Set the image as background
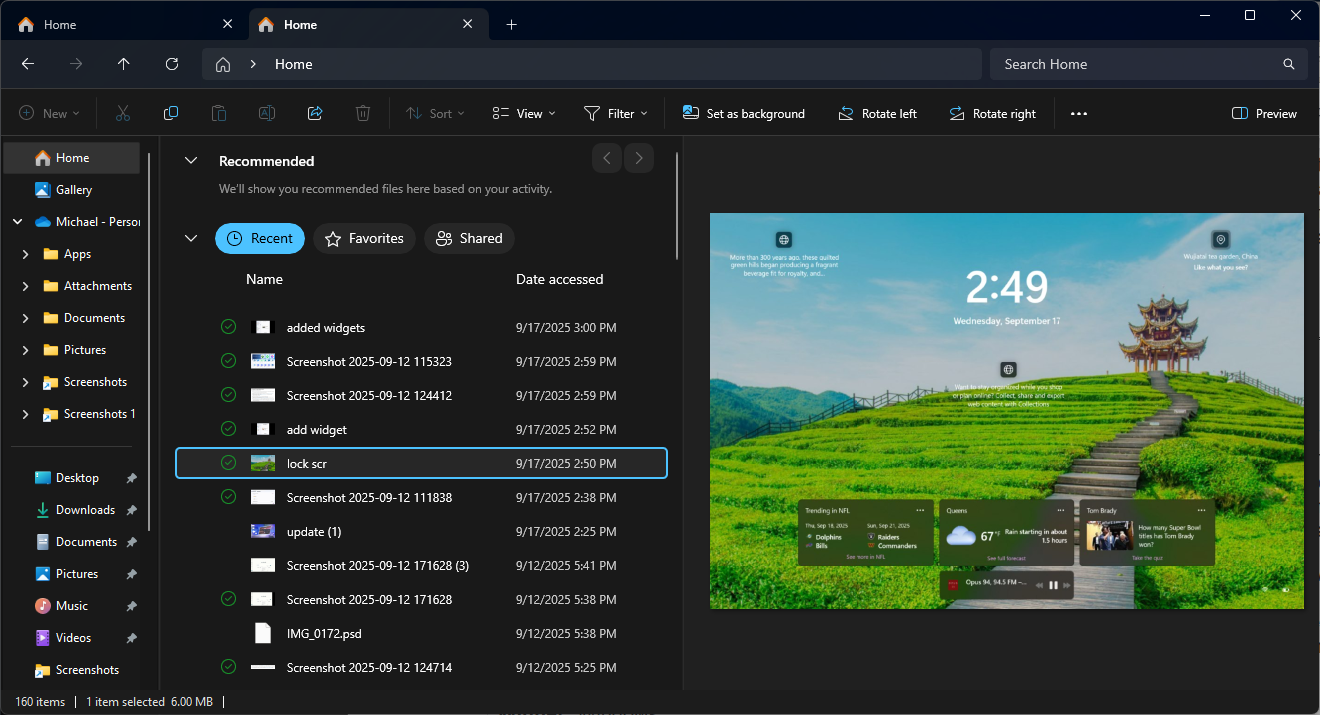 point(743,113)
